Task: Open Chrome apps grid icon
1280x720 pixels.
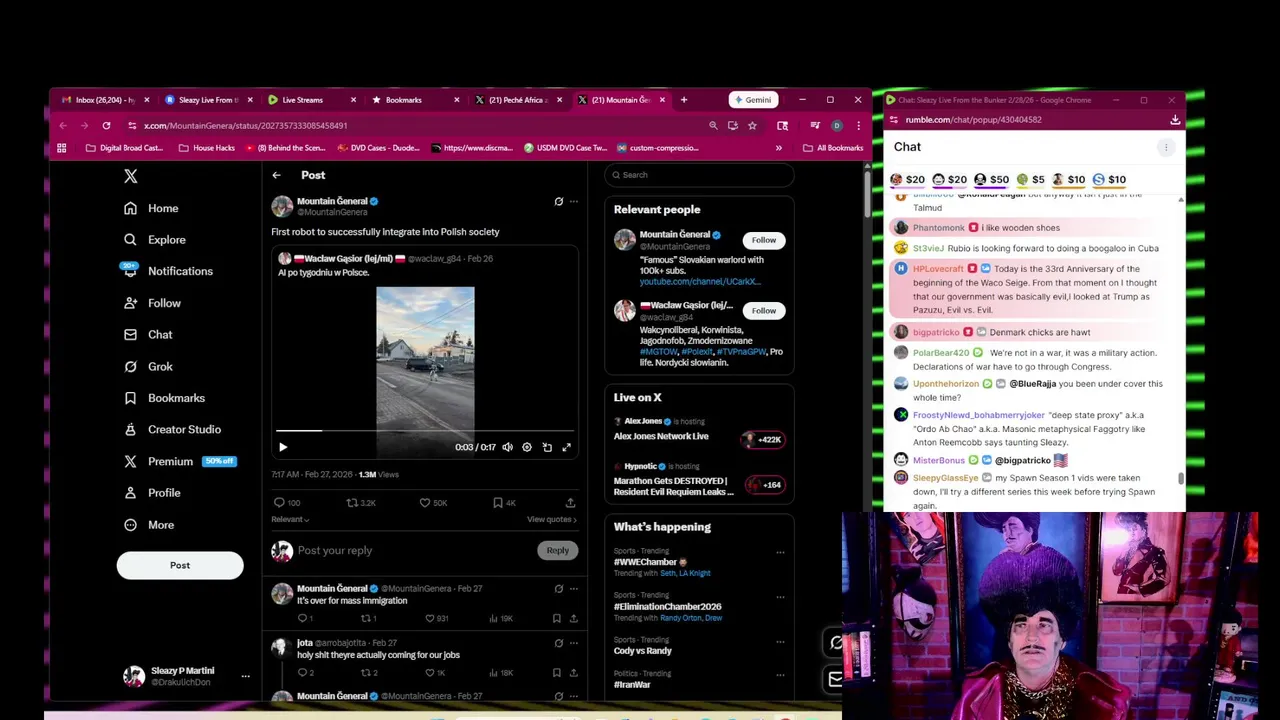Action: tap(62, 148)
